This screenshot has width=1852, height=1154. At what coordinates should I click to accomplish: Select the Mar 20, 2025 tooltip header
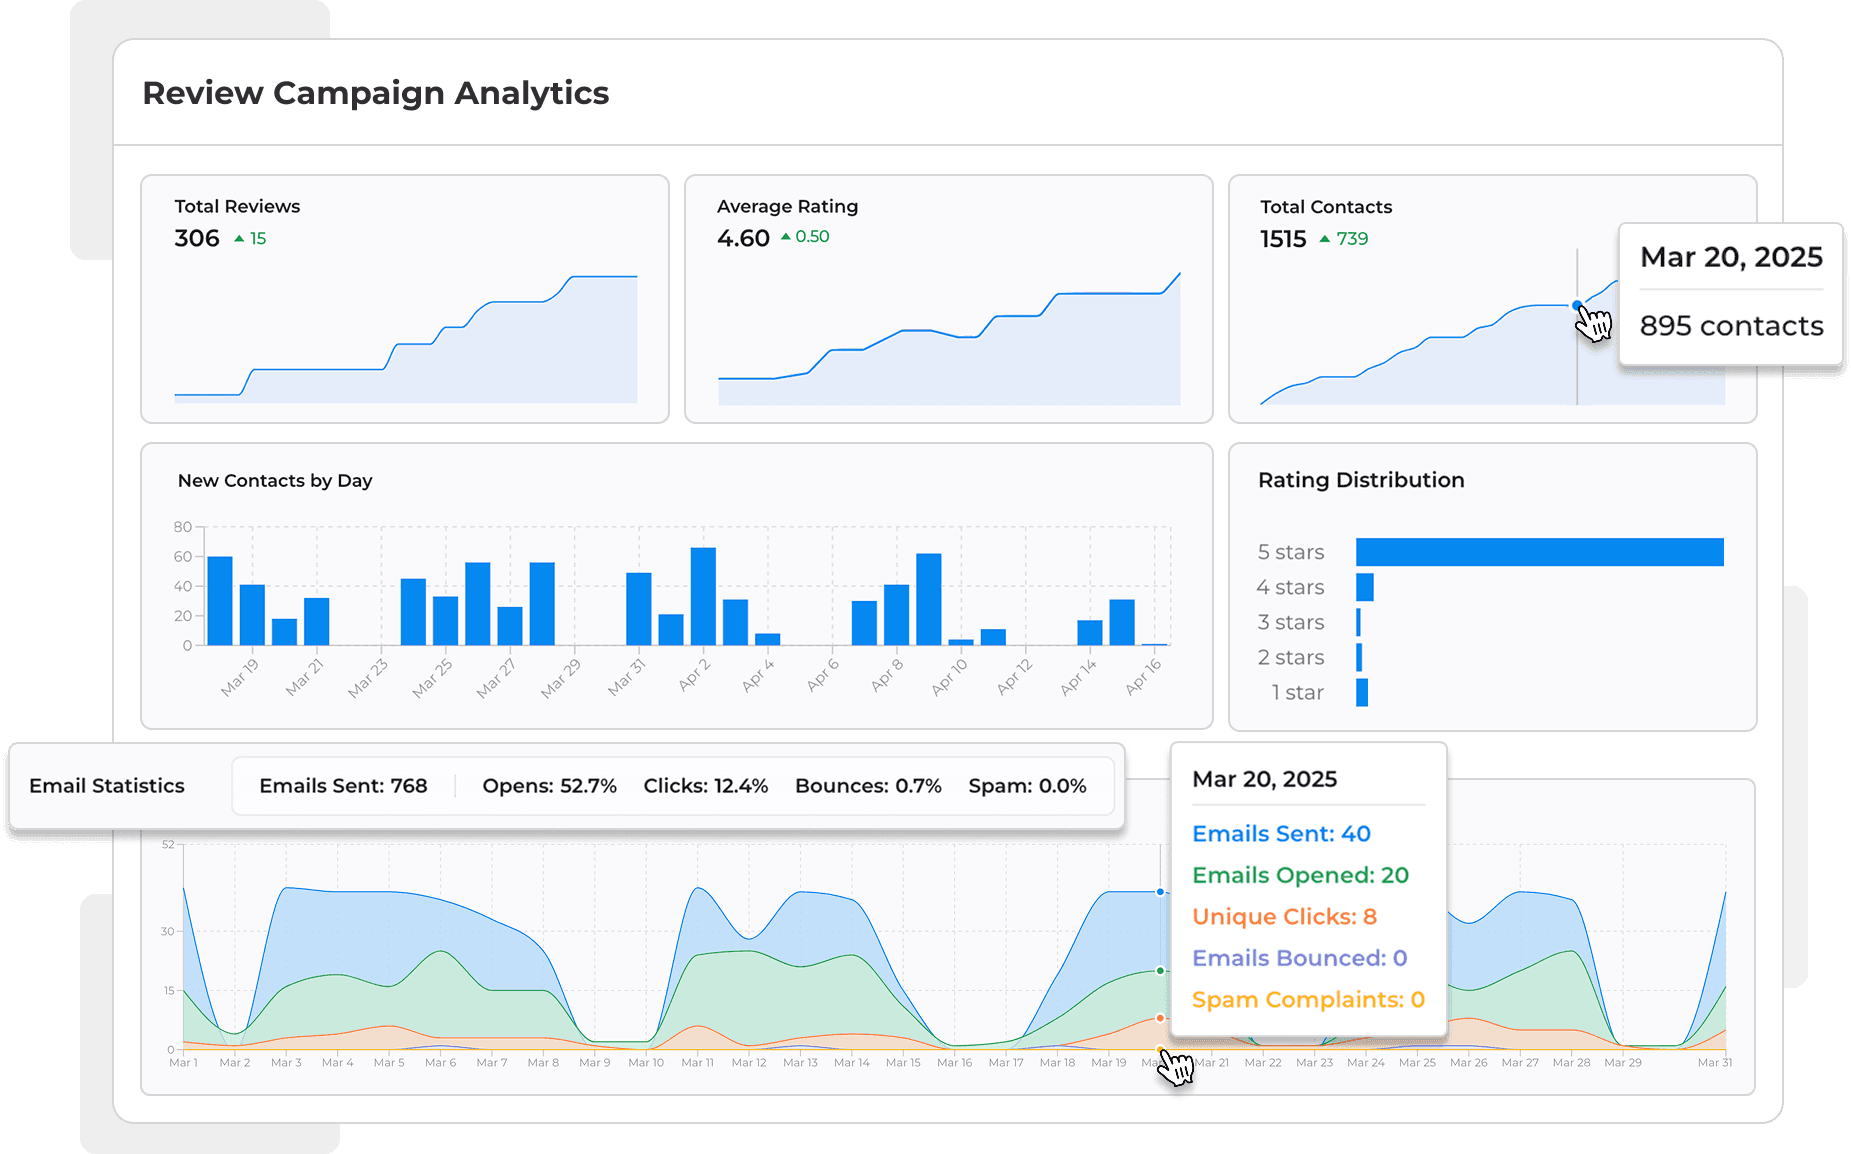pos(1731,257)
